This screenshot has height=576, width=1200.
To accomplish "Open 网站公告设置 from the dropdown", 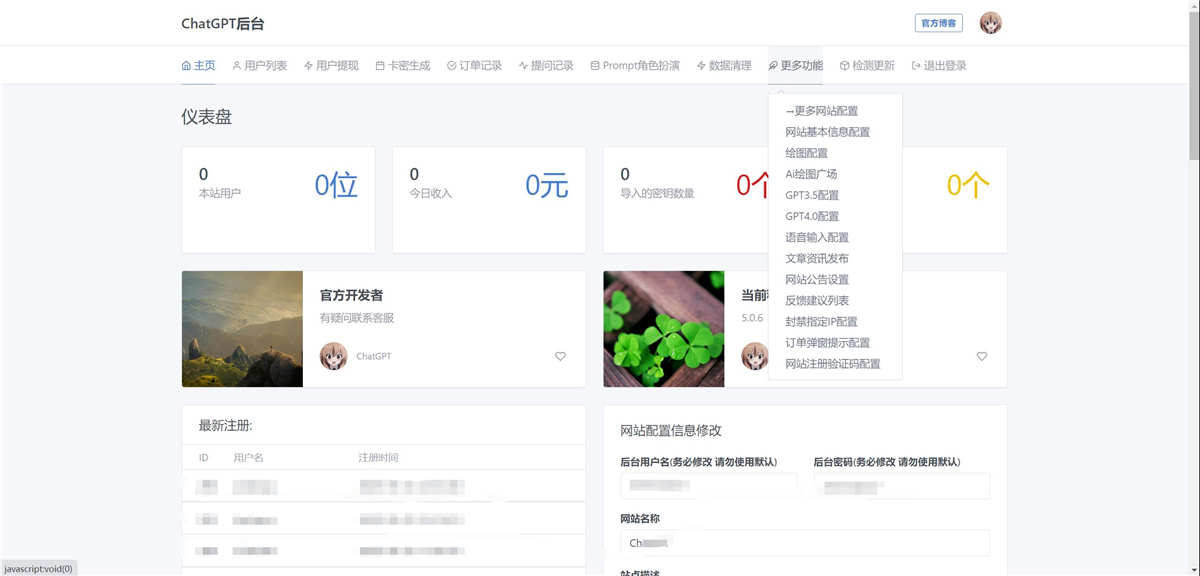I will (x=816, y=279).
